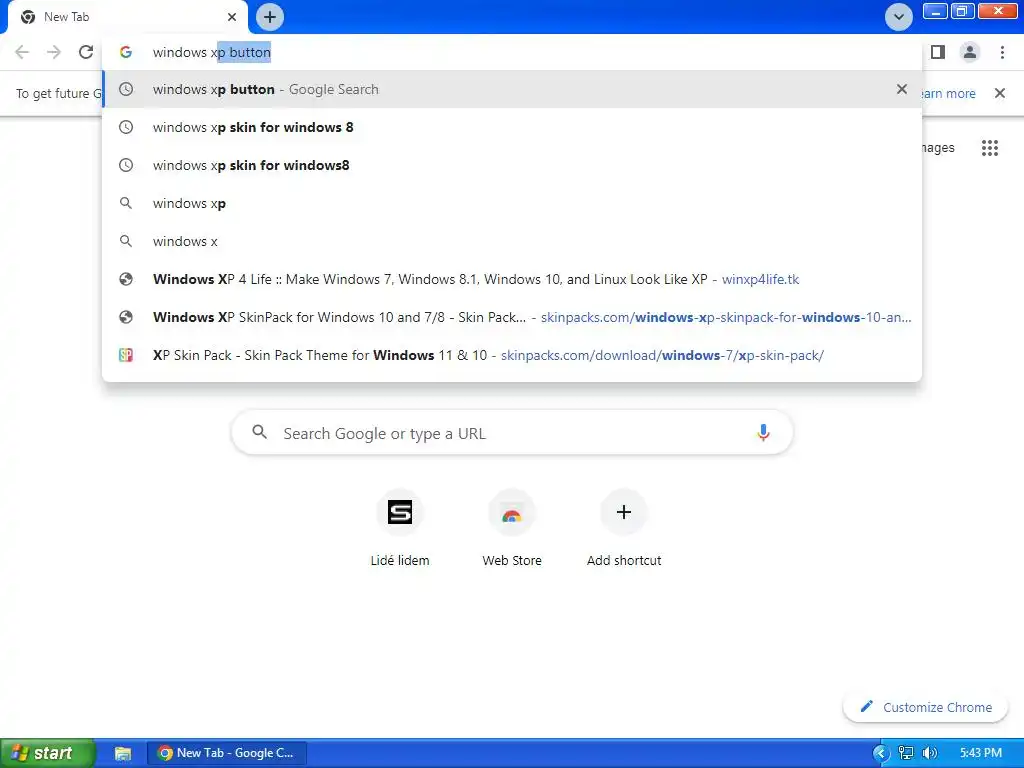
Task: Click the Add shortcut button
Action: click(624, 528)
